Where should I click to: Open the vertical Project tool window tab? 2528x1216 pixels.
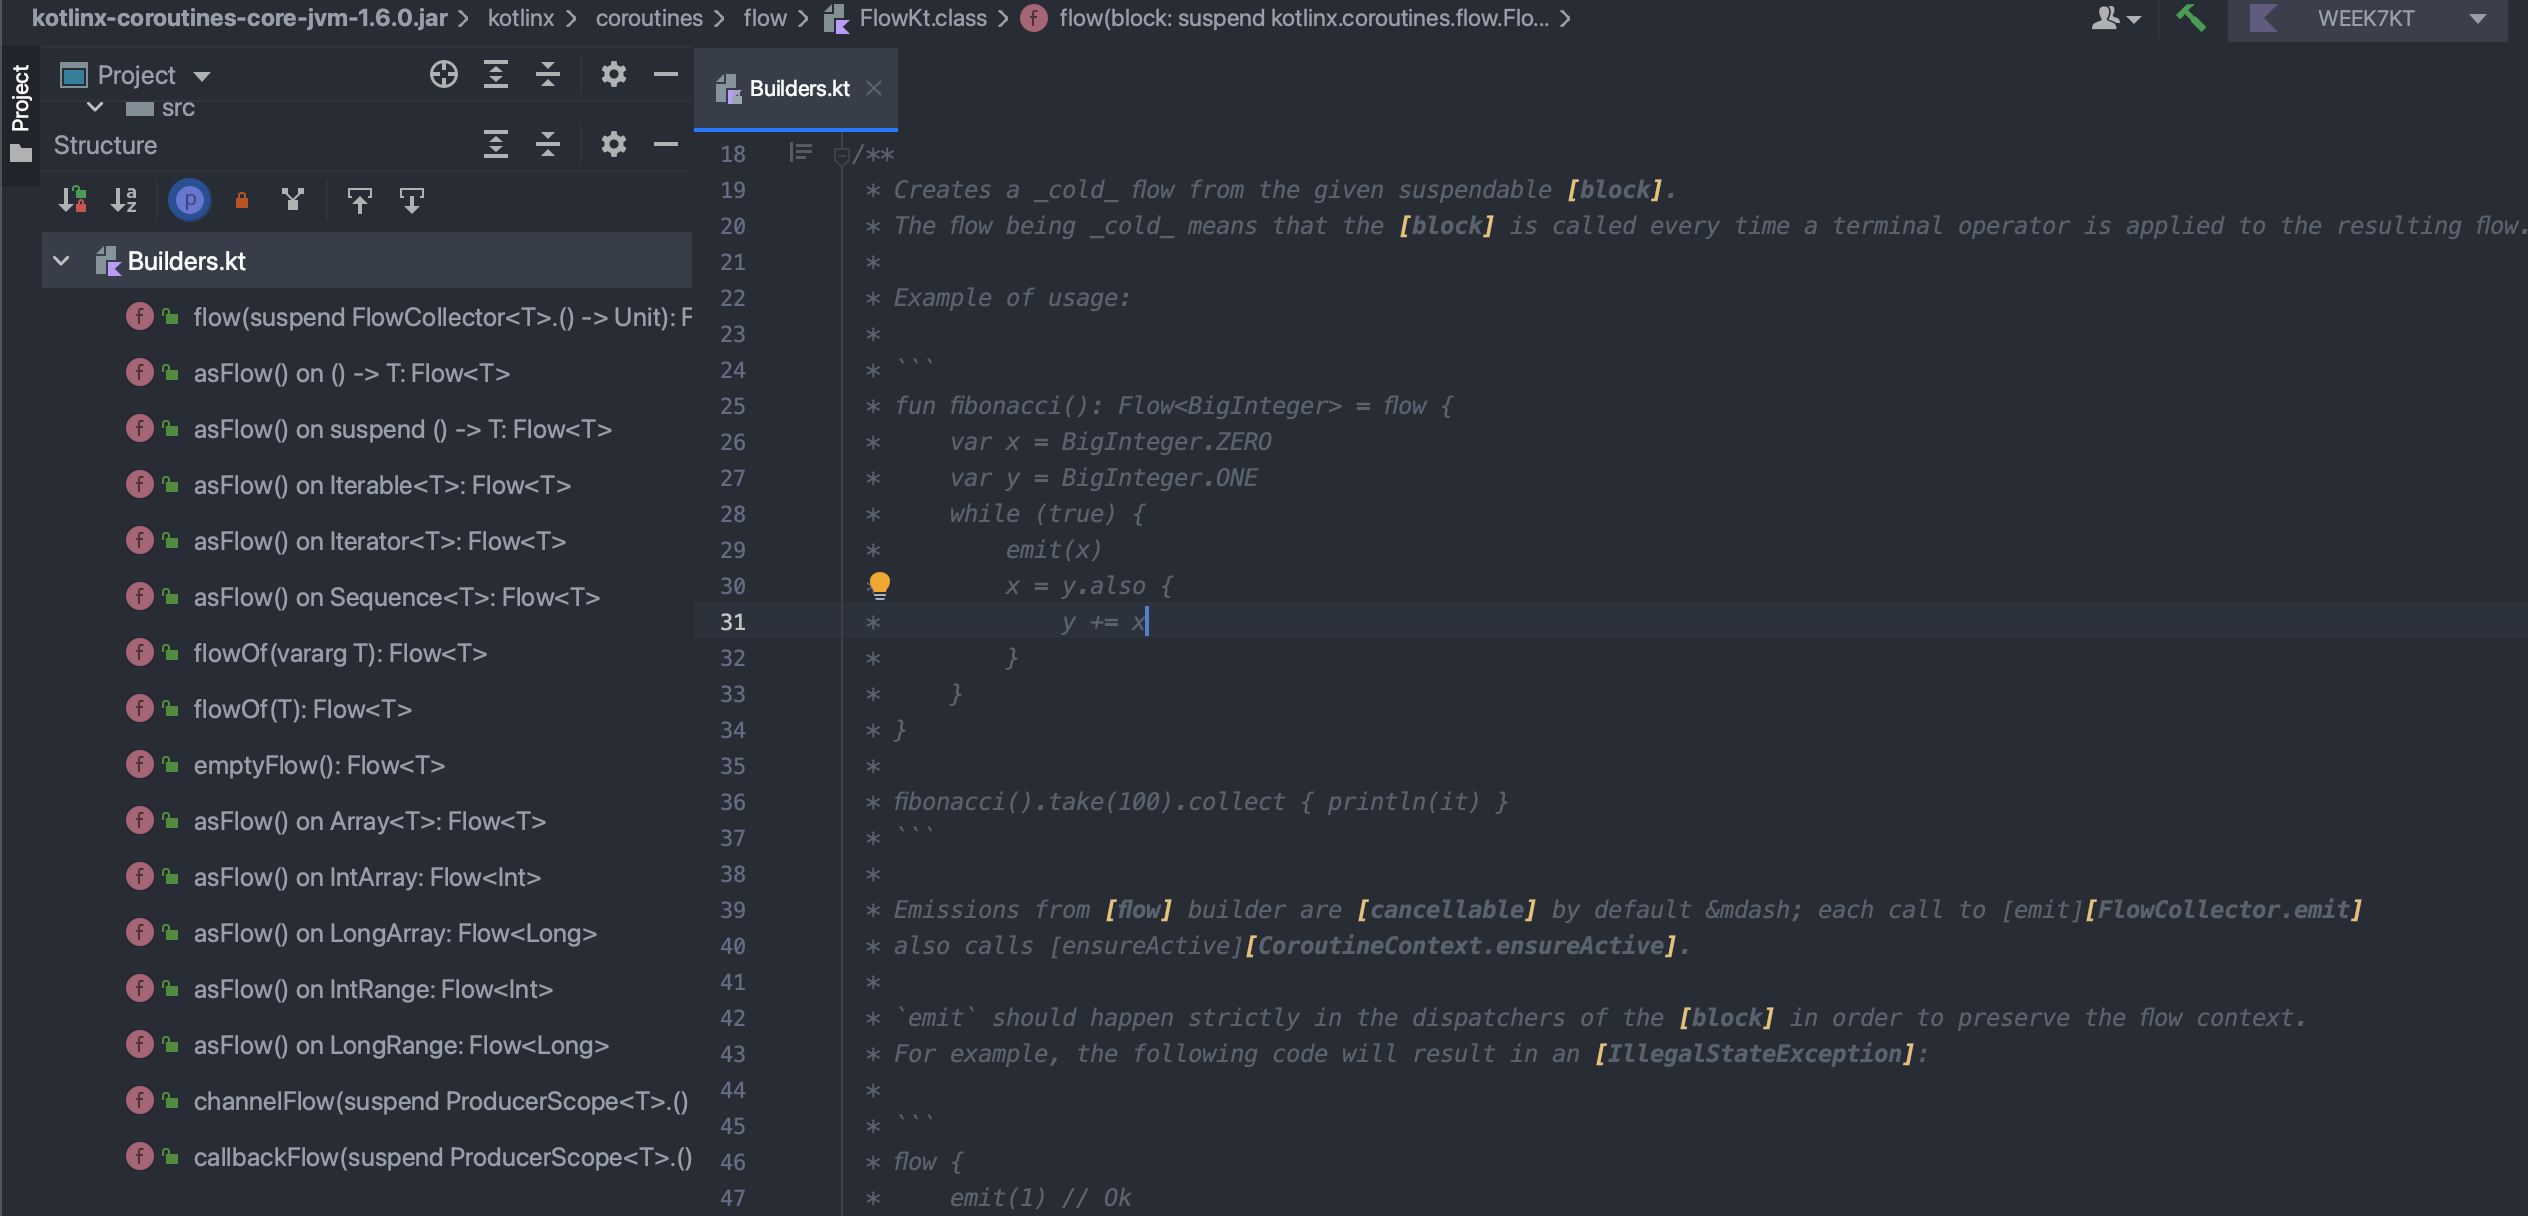pyautogui.click(x=20, y=98)
